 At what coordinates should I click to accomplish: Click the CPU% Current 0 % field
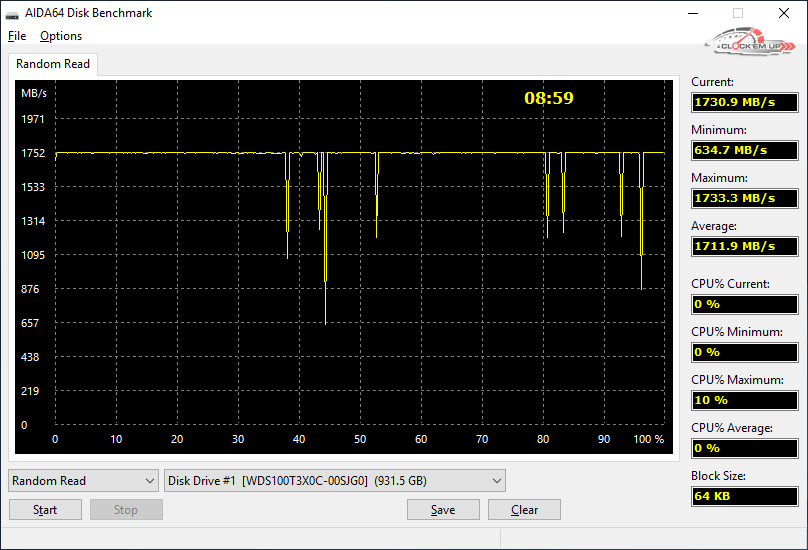click(745, 304)
